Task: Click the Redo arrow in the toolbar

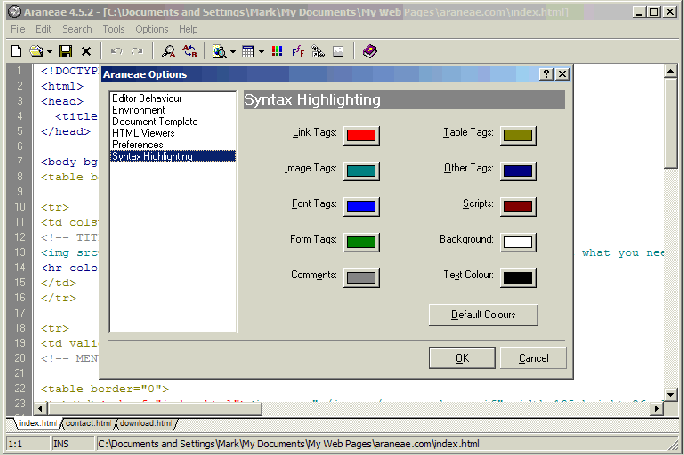Action: tap(137, 51)
